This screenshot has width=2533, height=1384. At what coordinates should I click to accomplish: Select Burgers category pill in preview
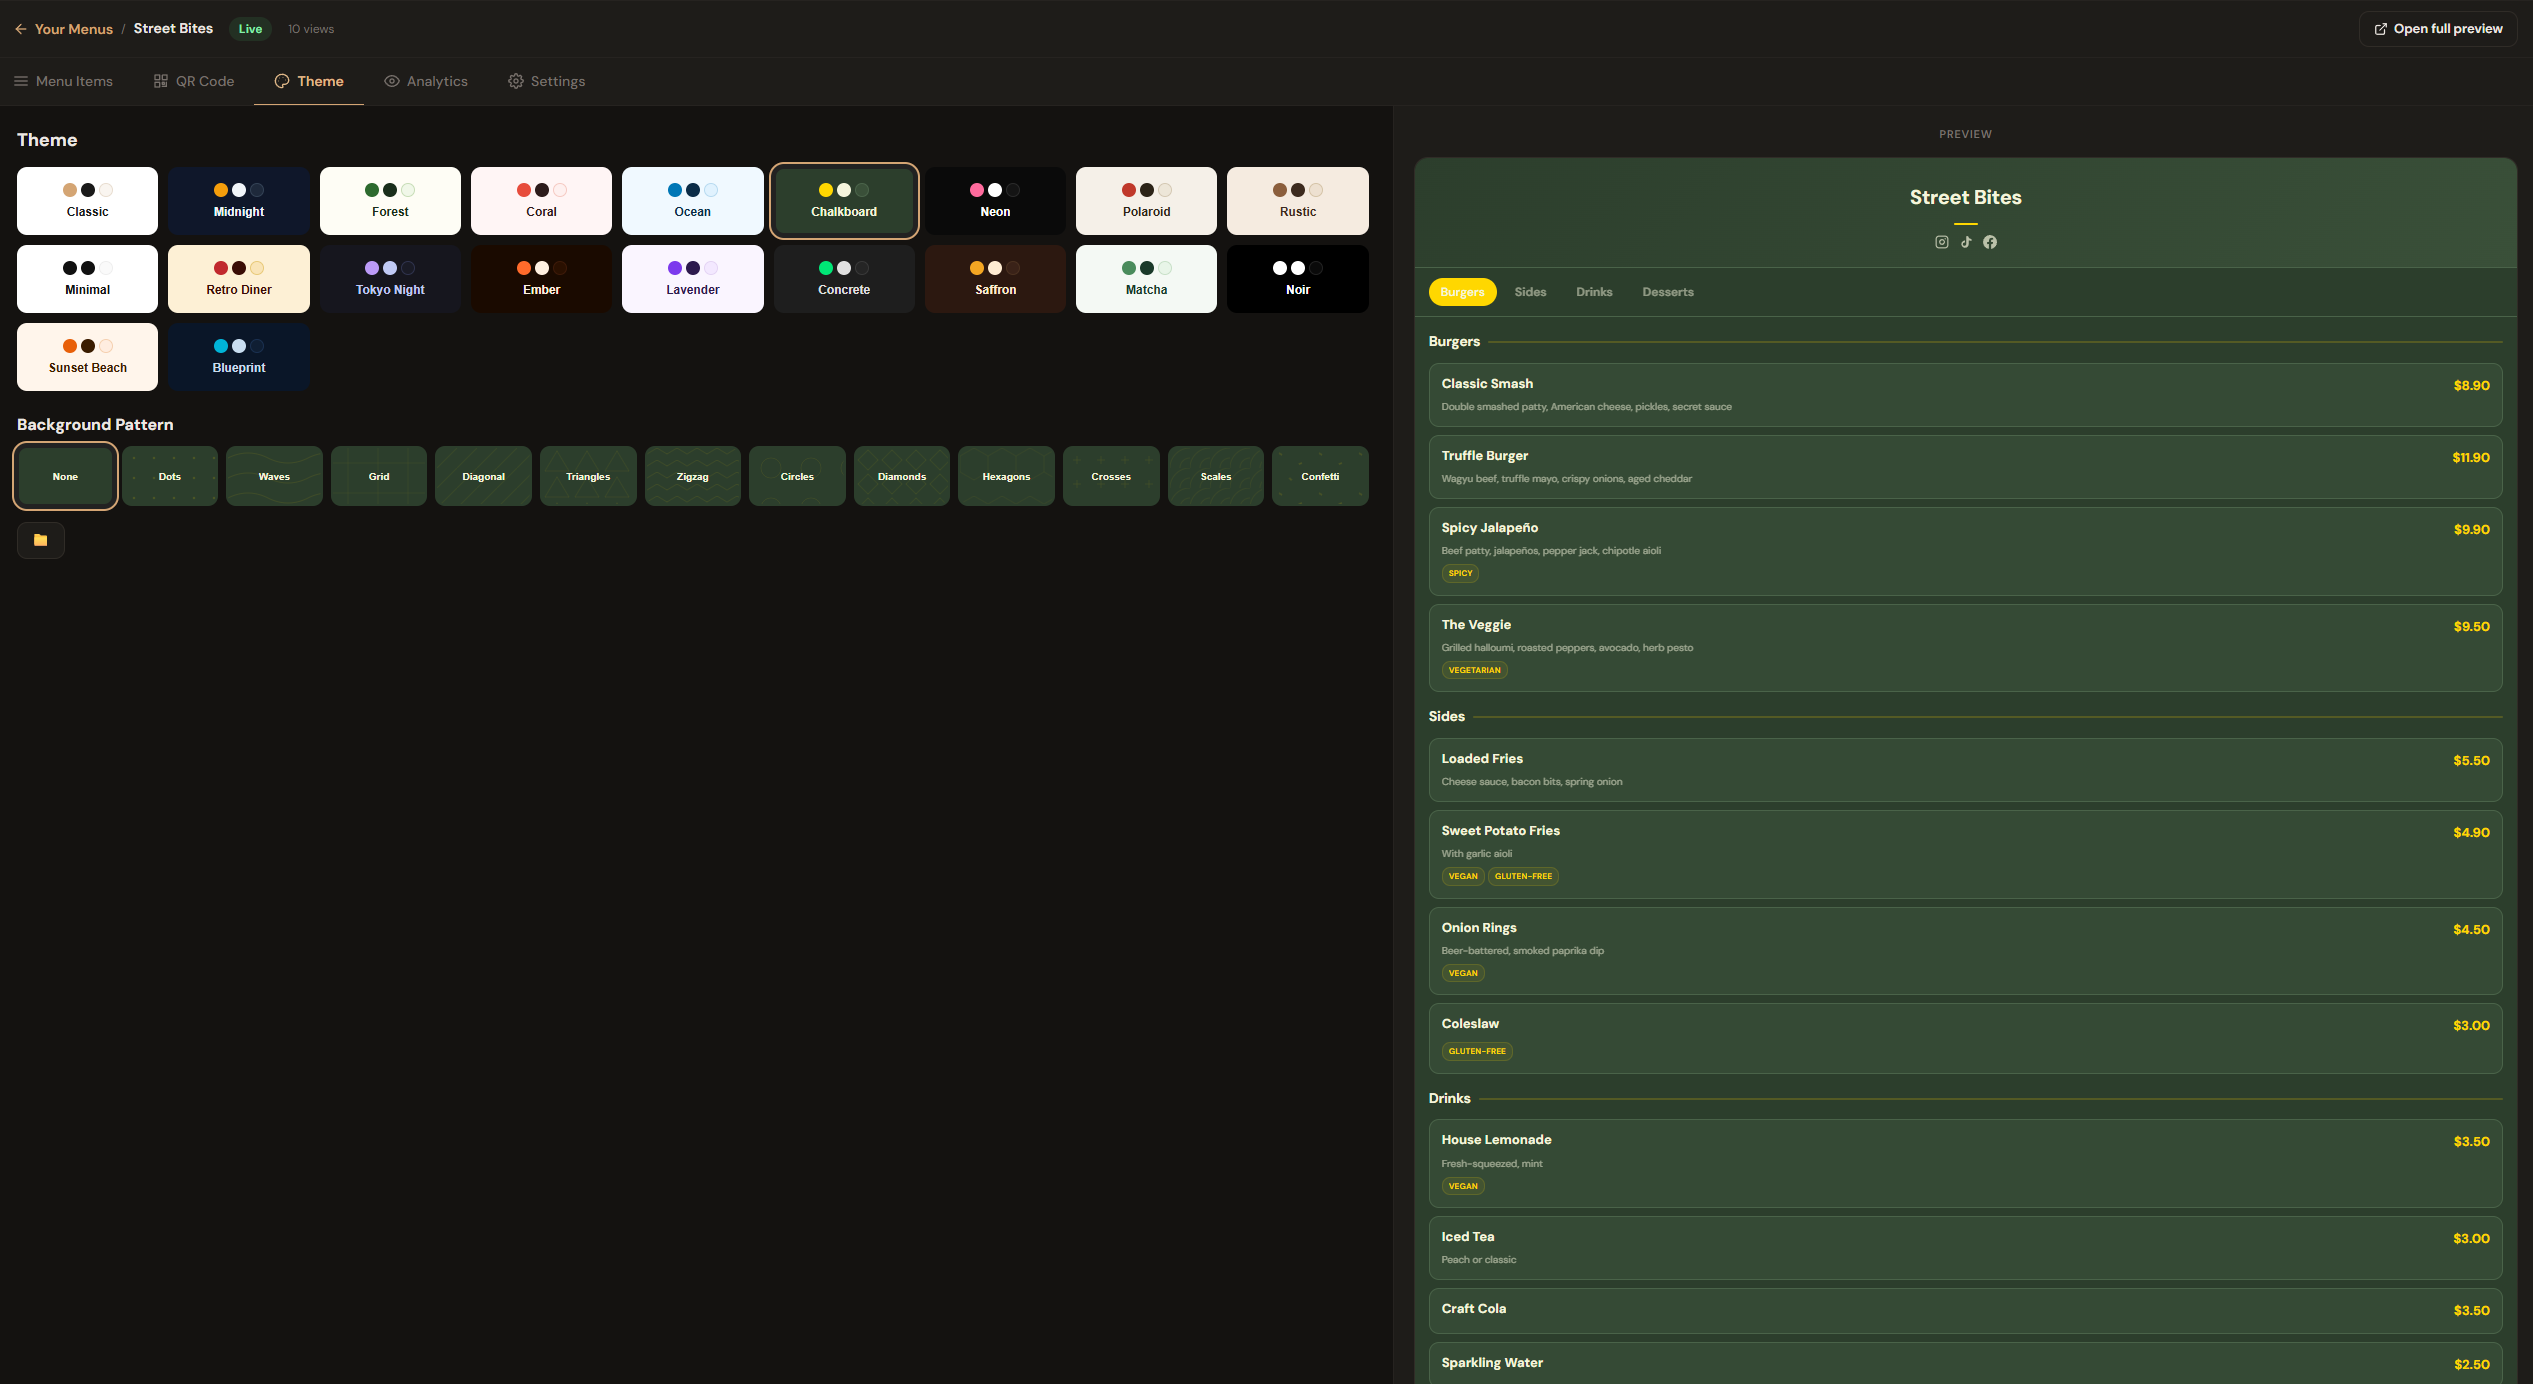1462,292
